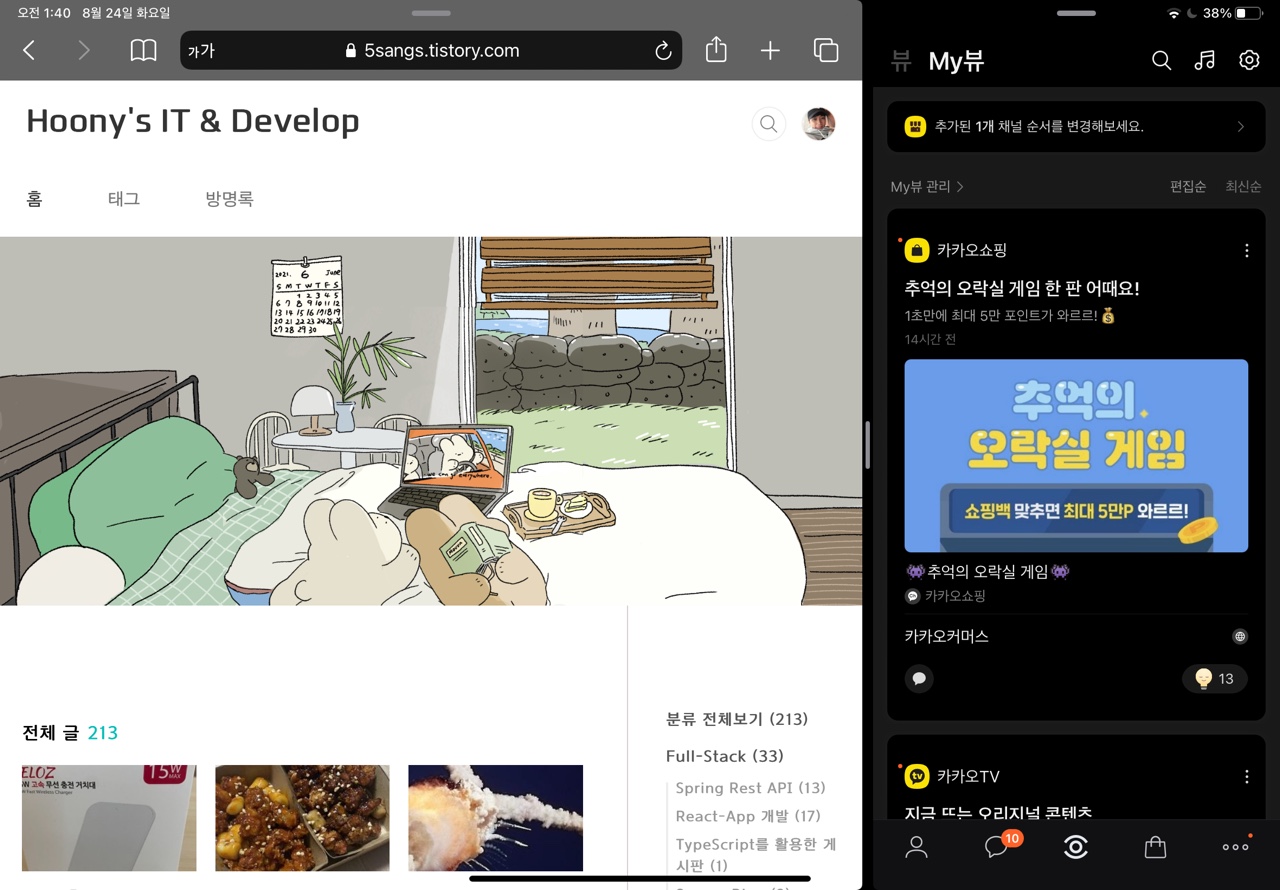Image resolution: width=1280 pixels, height=890 pixels.
Task: Search in KakaoTalk My뷰
Action: [1161, 61]
